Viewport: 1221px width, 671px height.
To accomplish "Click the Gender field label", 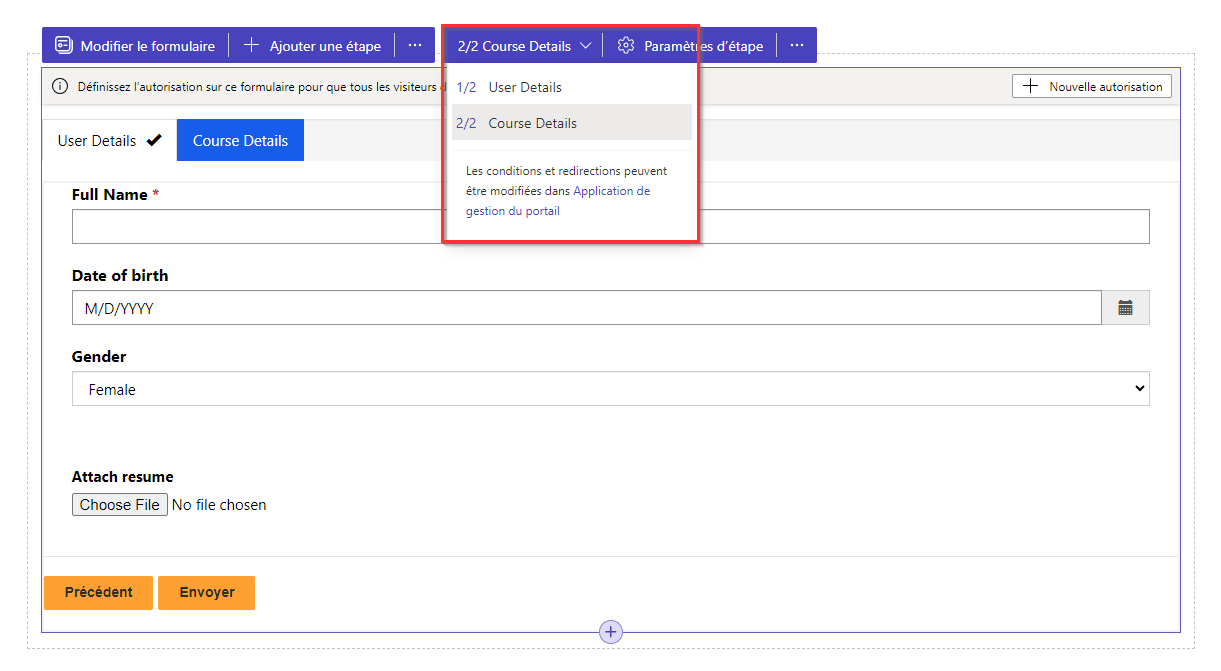I will coord(99,356).
